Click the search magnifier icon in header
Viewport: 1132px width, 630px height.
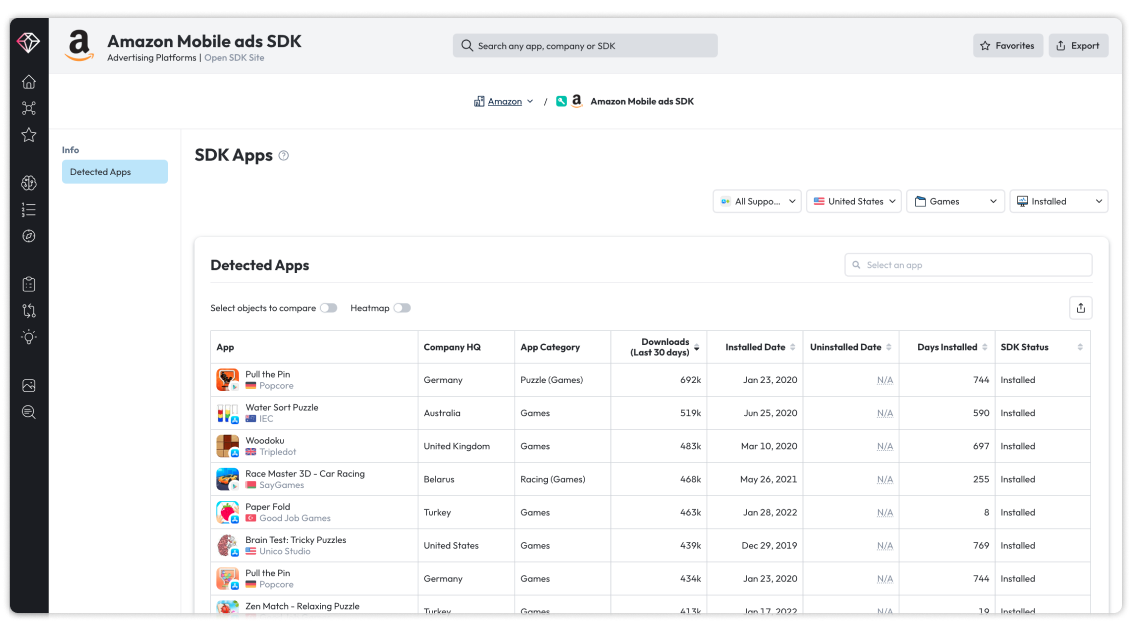467,45
